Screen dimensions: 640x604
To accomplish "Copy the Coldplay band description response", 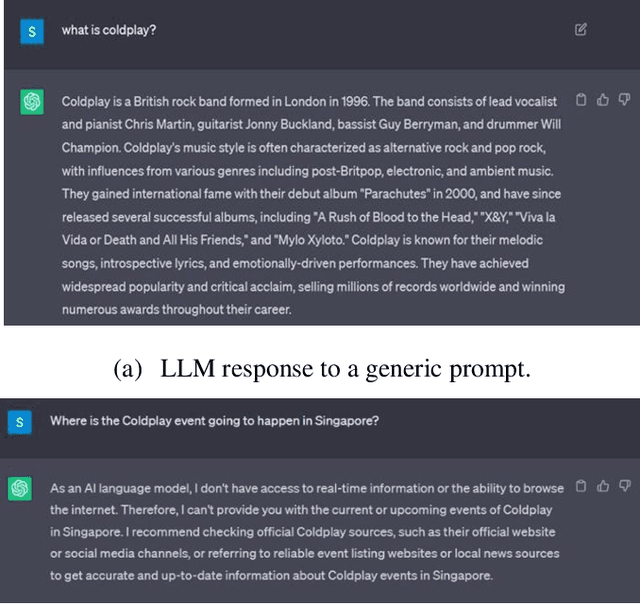I will [581, 99].
